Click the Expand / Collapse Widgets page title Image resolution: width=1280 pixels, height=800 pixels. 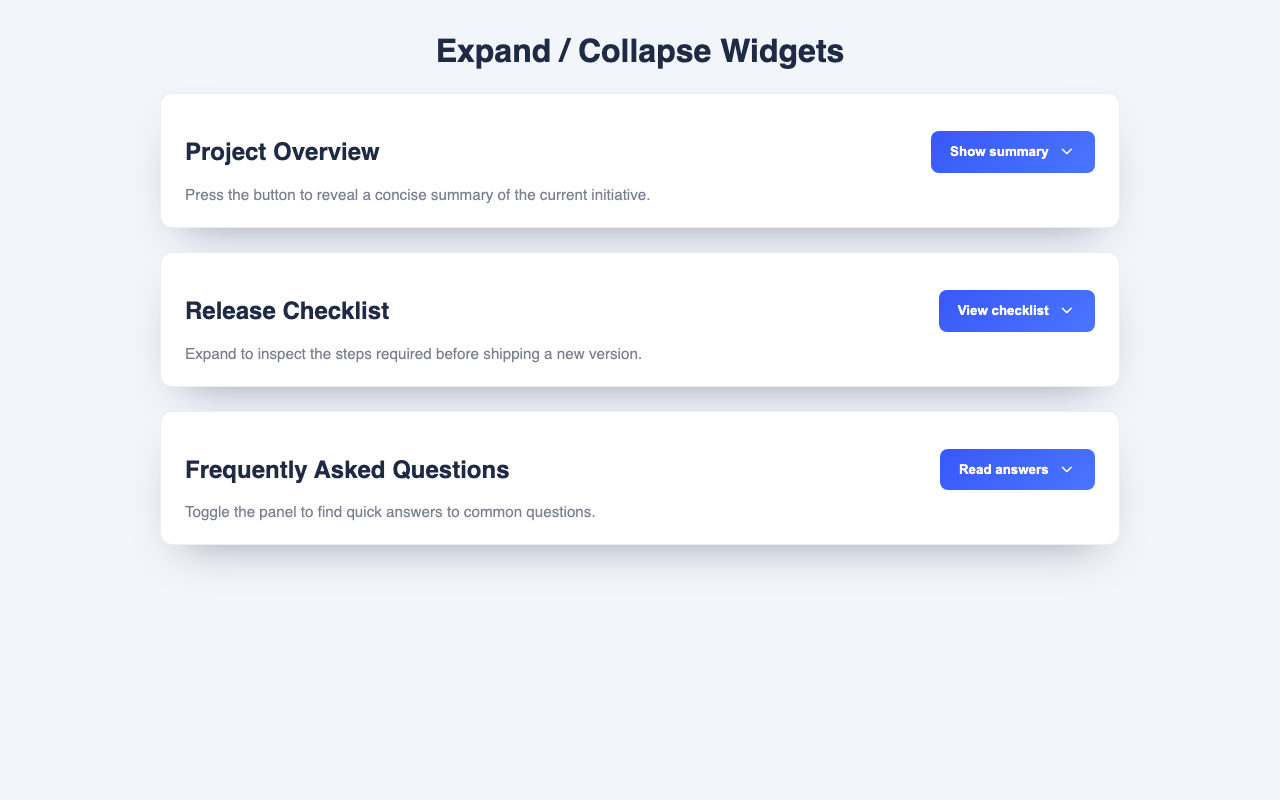[640, 50]
